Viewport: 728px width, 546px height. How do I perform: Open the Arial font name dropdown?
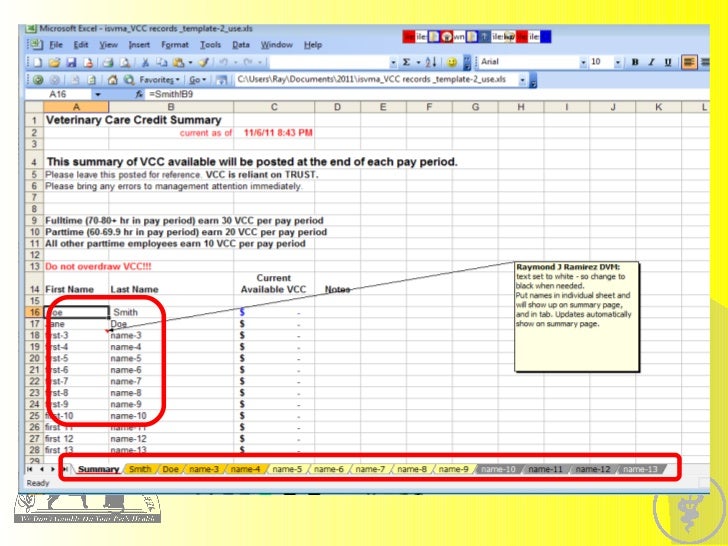pyautogui.click(x=583, y=62)
